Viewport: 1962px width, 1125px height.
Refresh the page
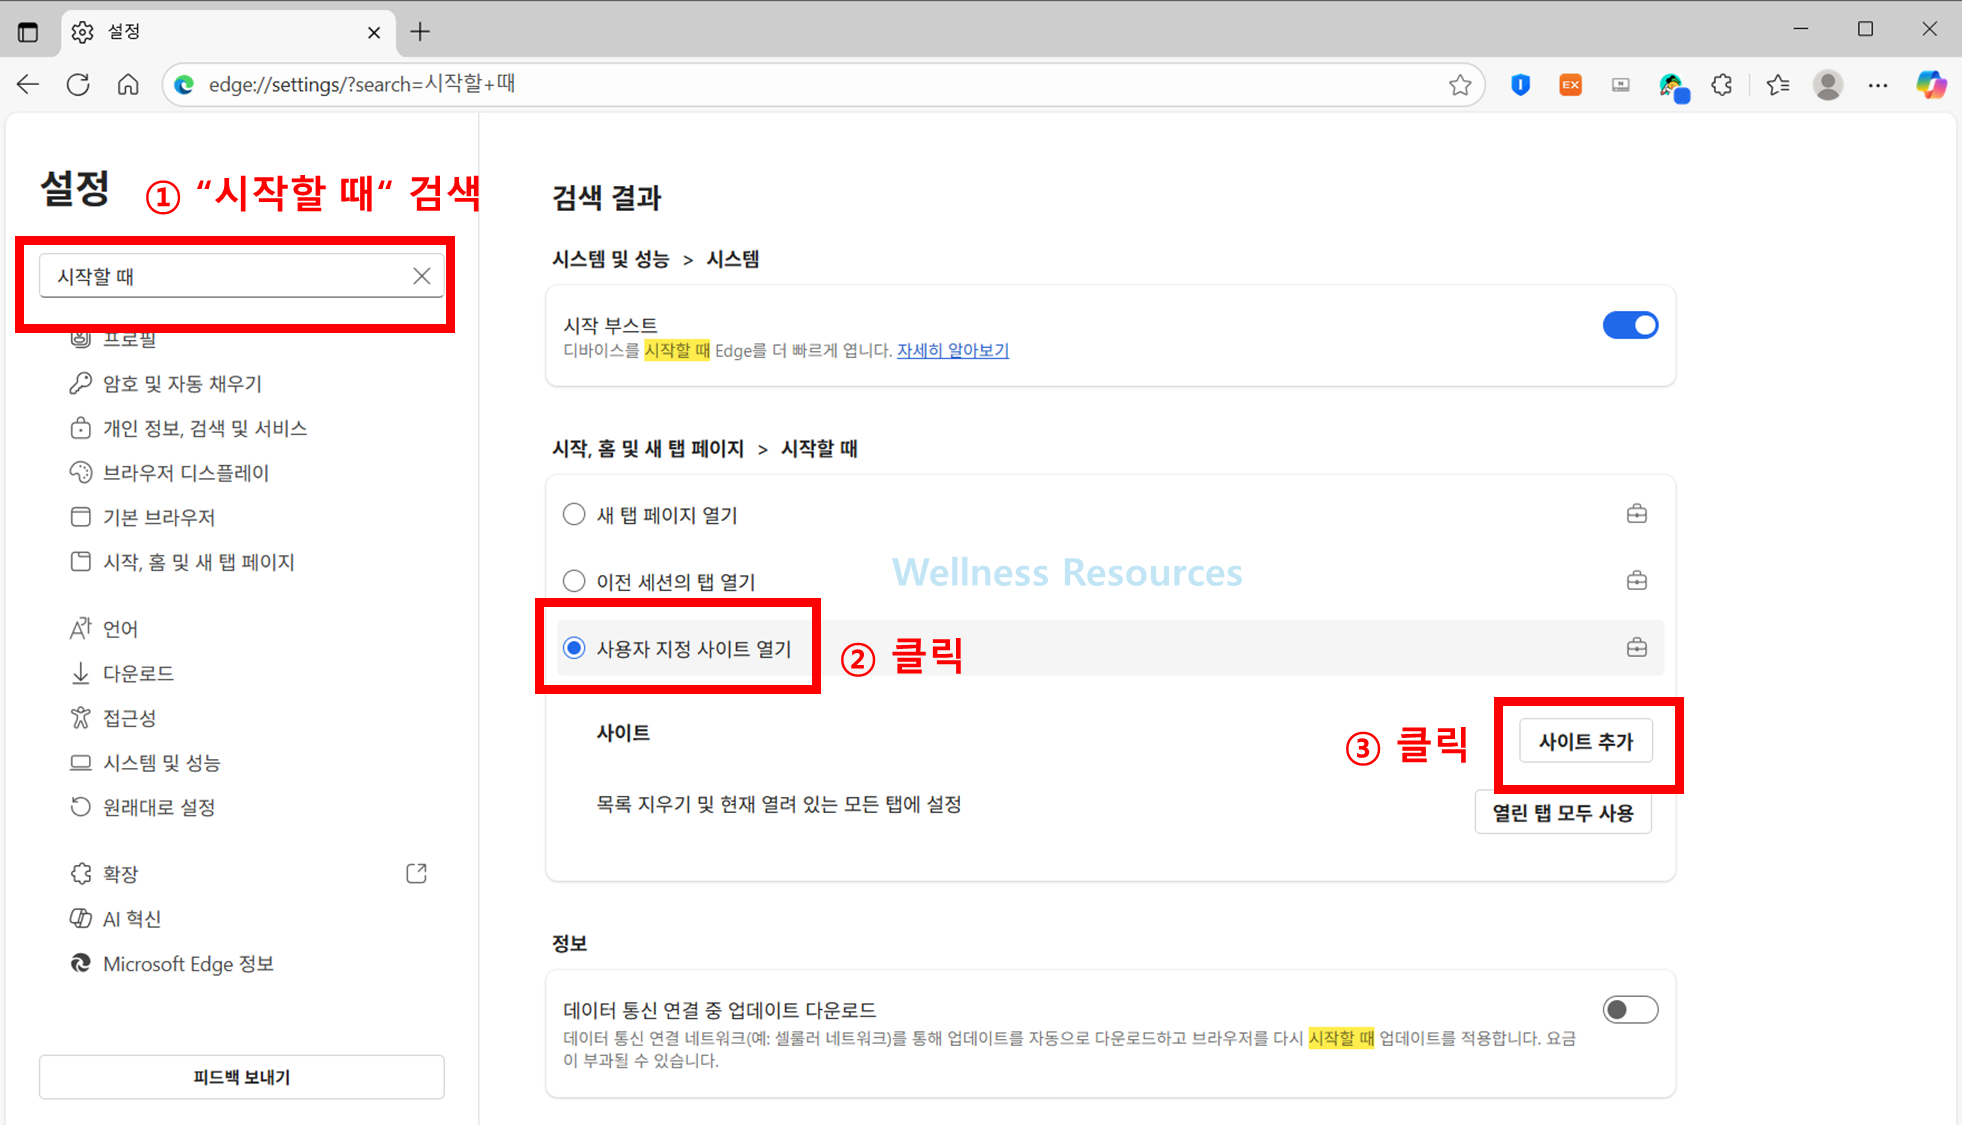(78, 85)
